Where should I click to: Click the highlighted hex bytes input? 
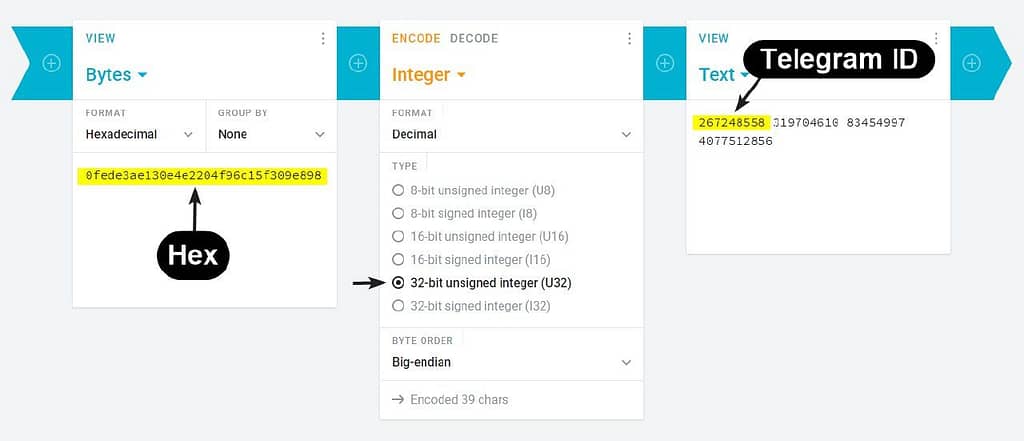[x=202, y=176]
